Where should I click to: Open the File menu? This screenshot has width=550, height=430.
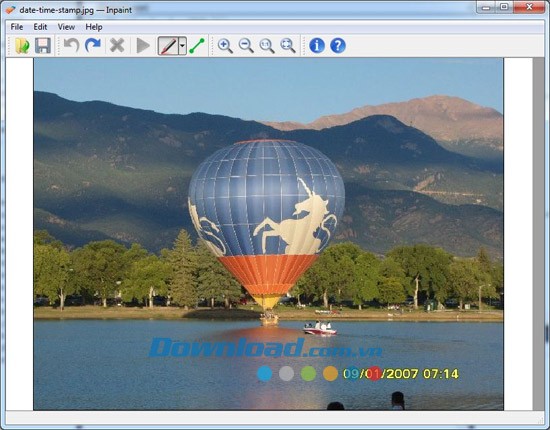pyautogui.click(x=17, y=27)
